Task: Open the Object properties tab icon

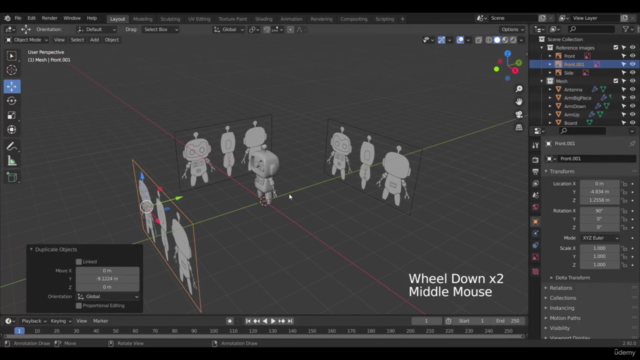Action: coord(536,222)
